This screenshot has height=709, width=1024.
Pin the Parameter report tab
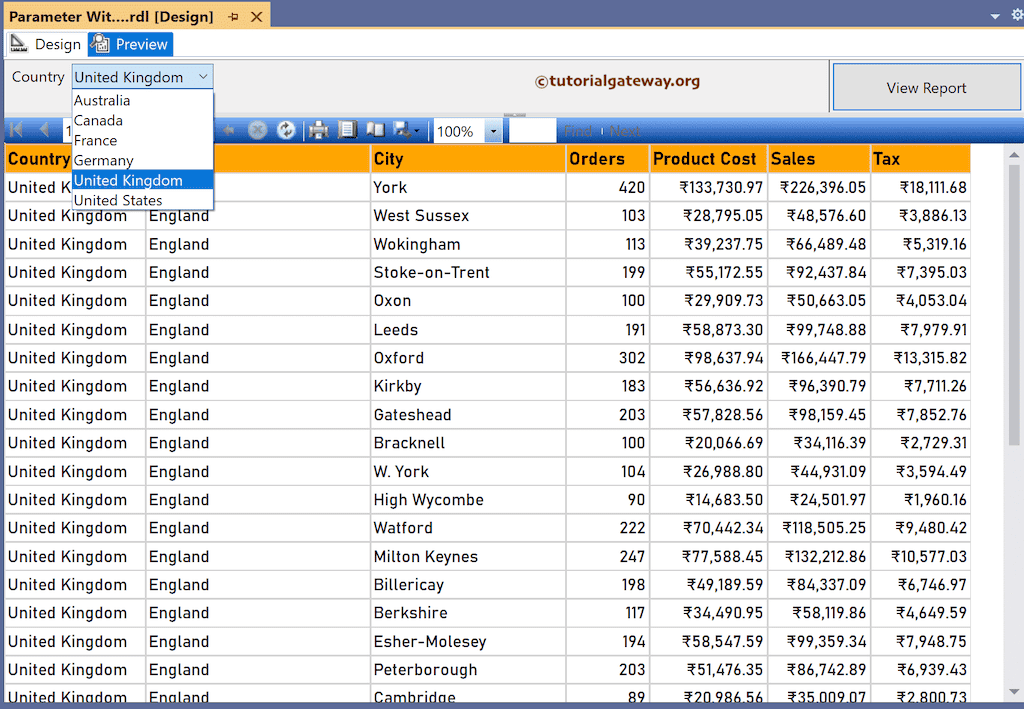(x=233, y=17)
